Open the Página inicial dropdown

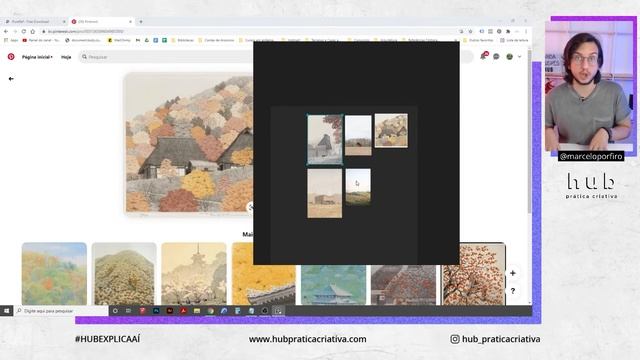37,57
